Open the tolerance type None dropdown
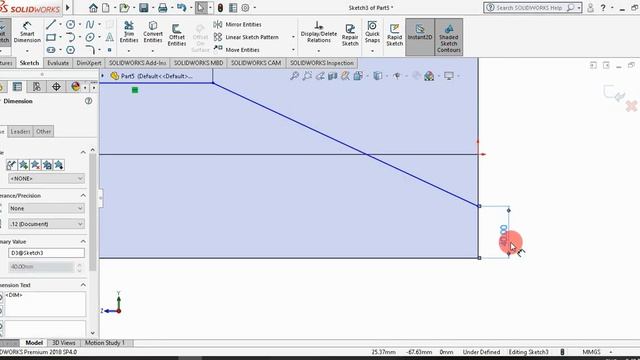The image size is (640, 360). tap(46, 208)
